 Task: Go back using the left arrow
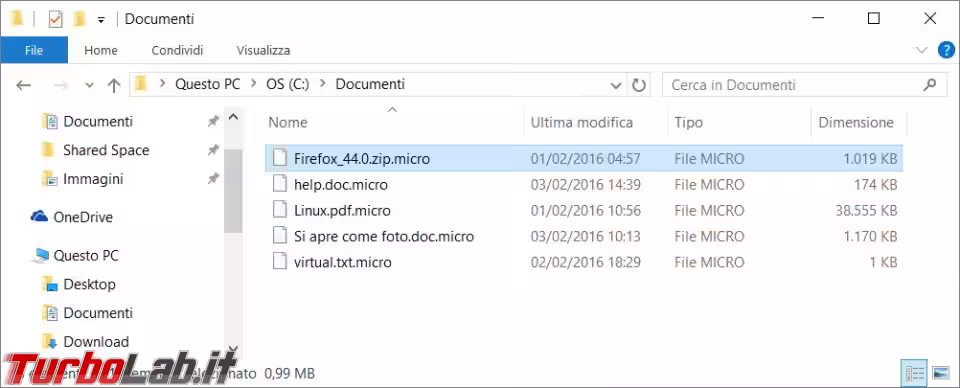(23, 85)
